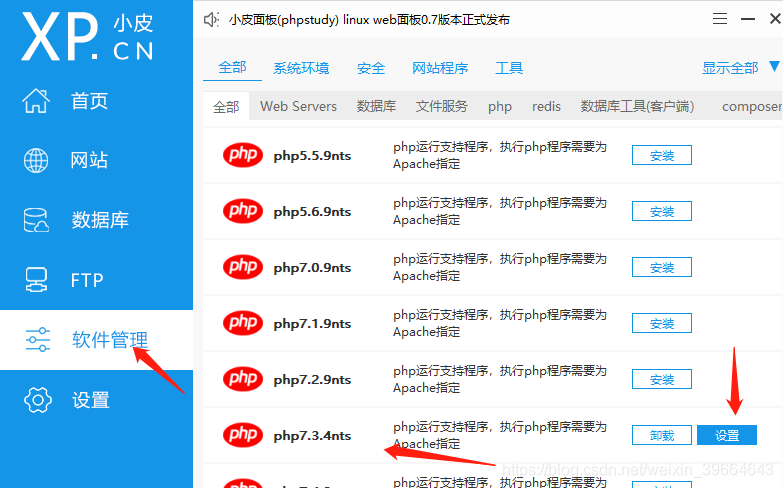Click the FTP server icon
Screen dimensions: 783x488
coord(36,280)
